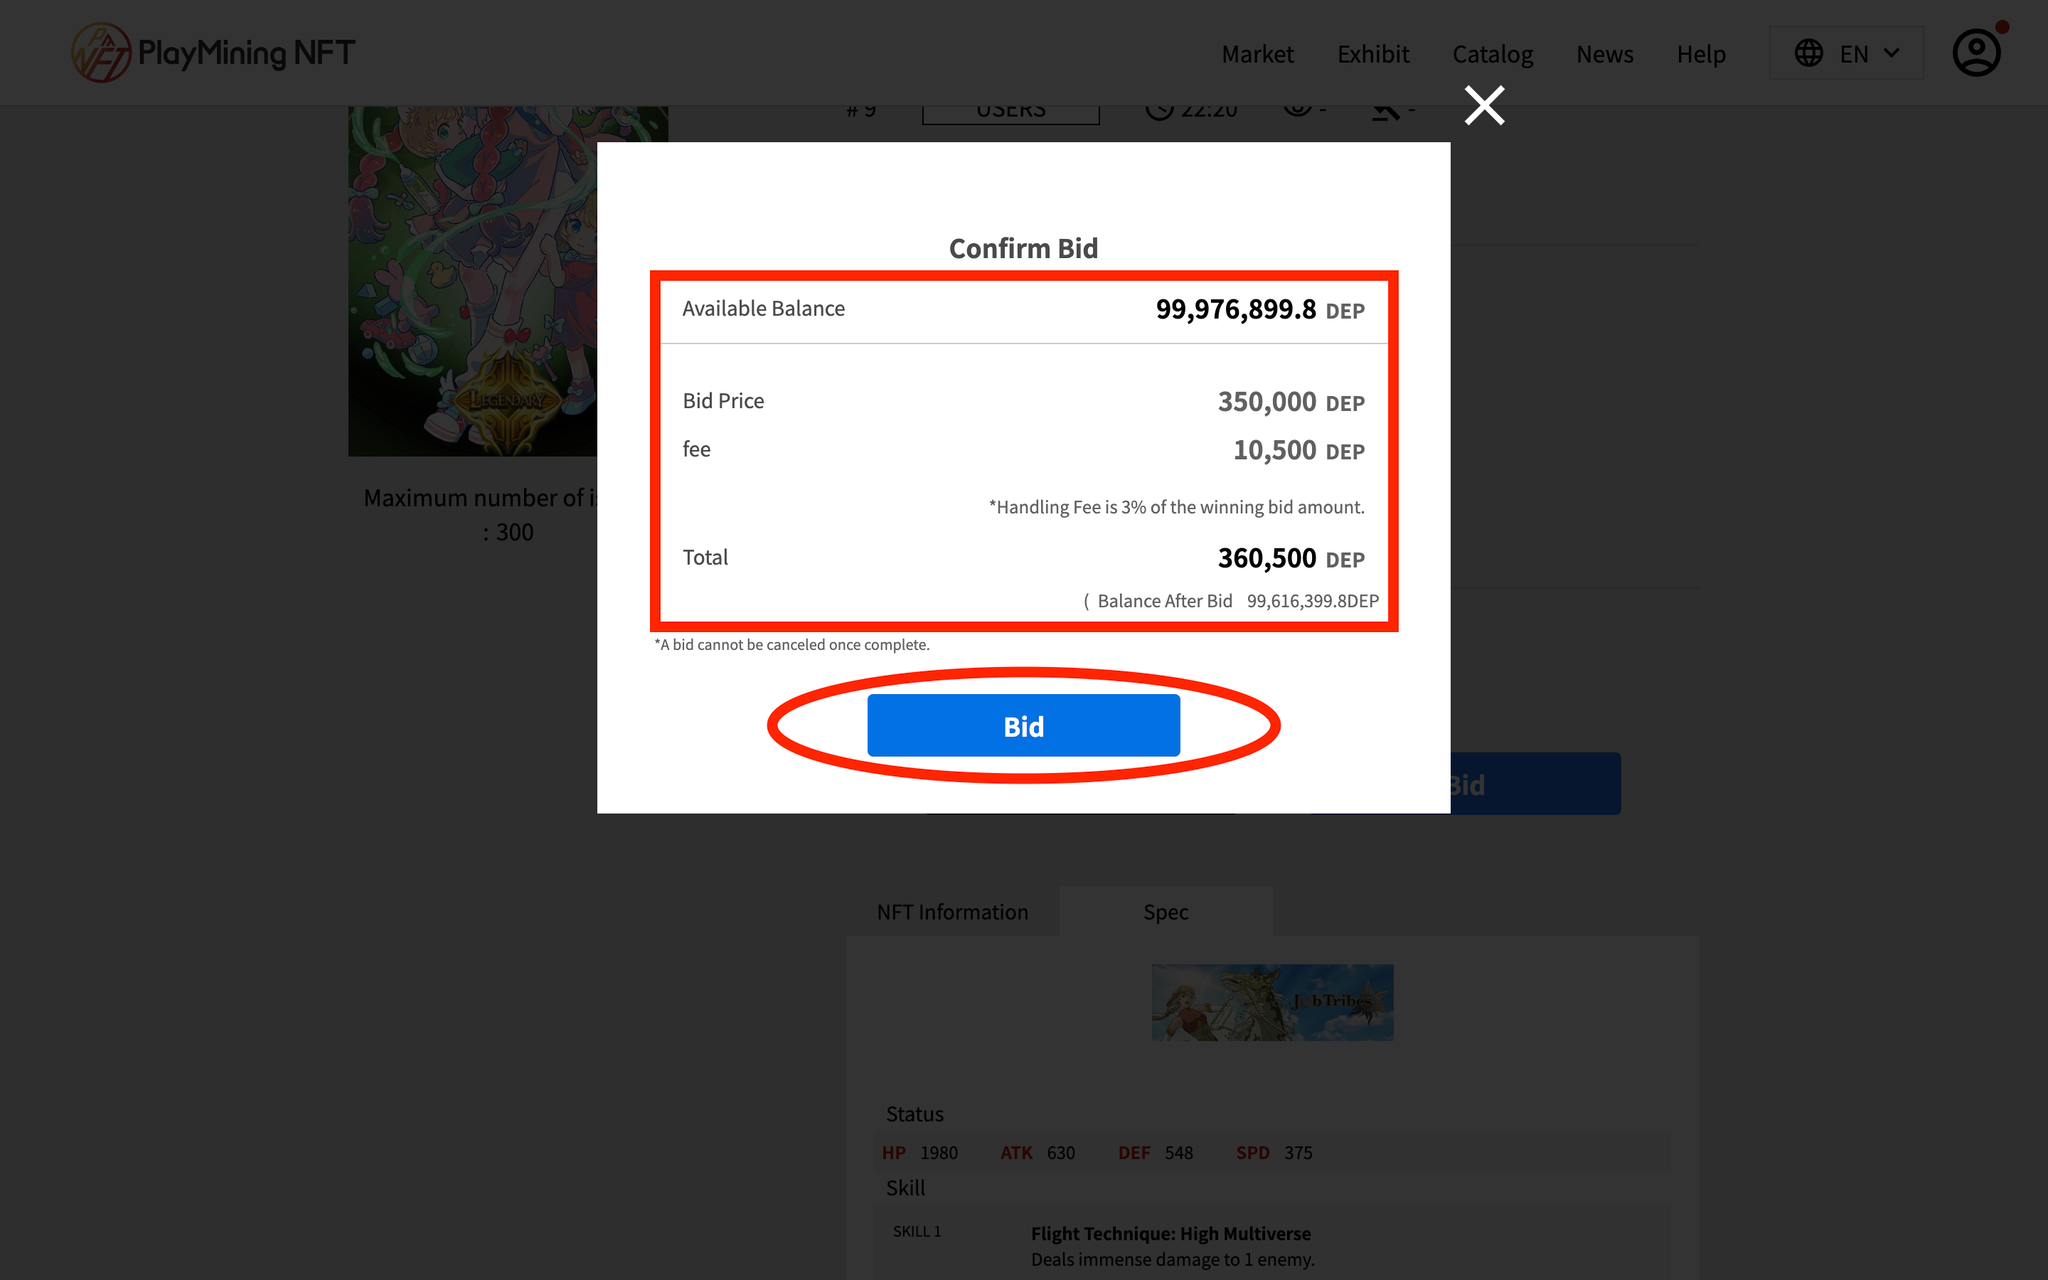
Task: Open the Catalog menu item
Action: pyautogui.click(x=1493, y=54)
